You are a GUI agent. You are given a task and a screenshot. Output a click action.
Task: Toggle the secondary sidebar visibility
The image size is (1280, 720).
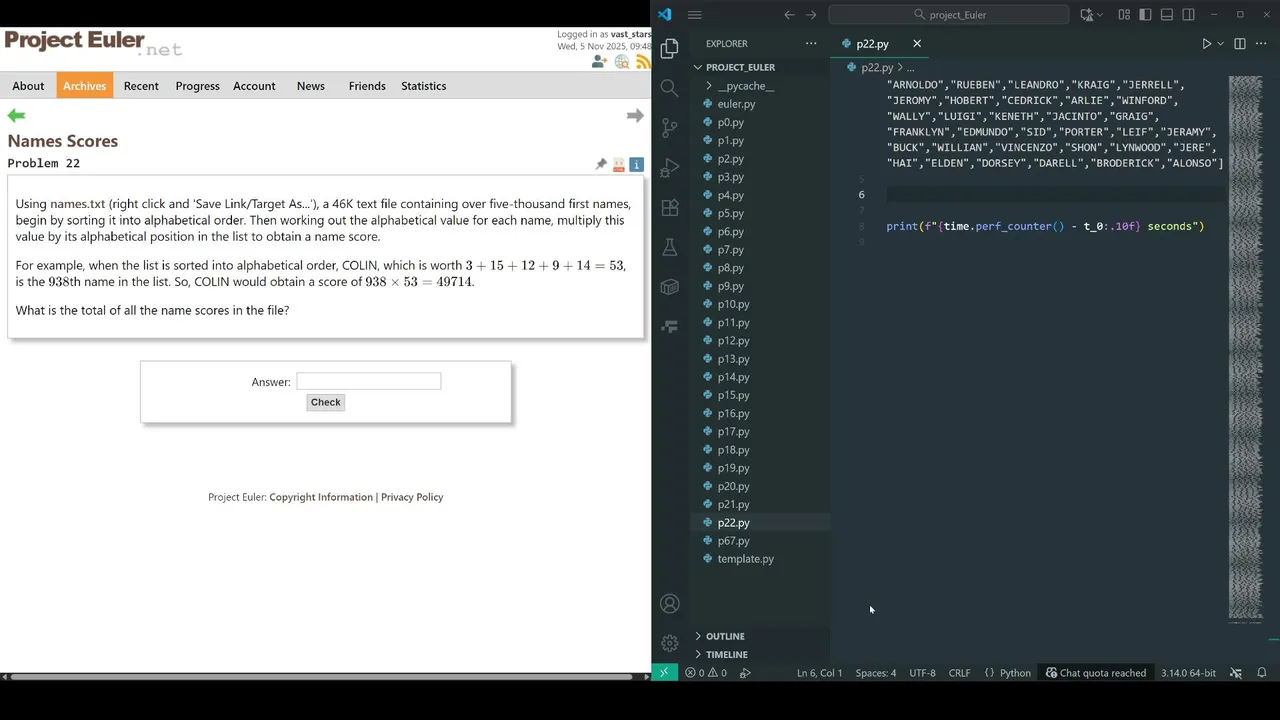(x=1189, y=15)
